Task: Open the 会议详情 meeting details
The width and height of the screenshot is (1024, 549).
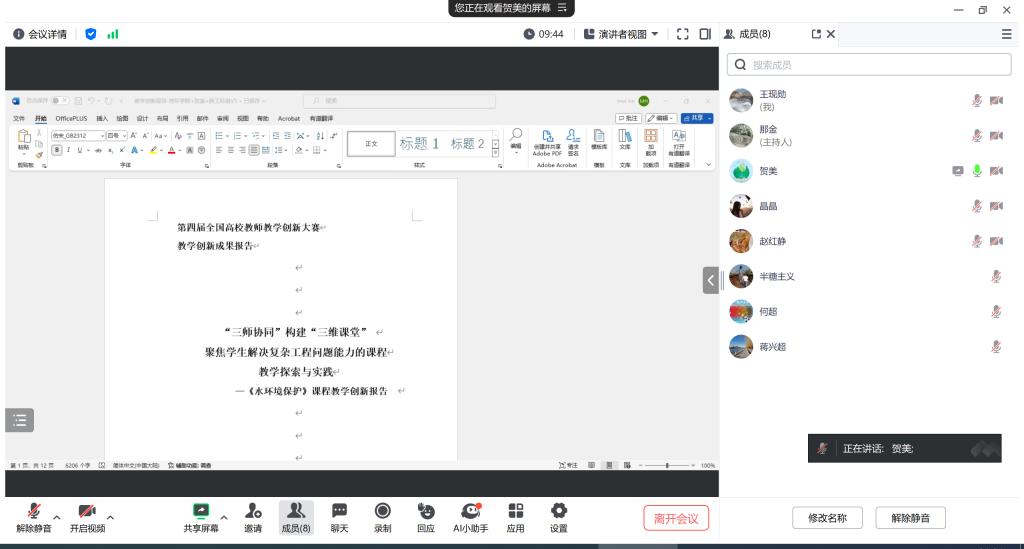Action: click(40, 34)
